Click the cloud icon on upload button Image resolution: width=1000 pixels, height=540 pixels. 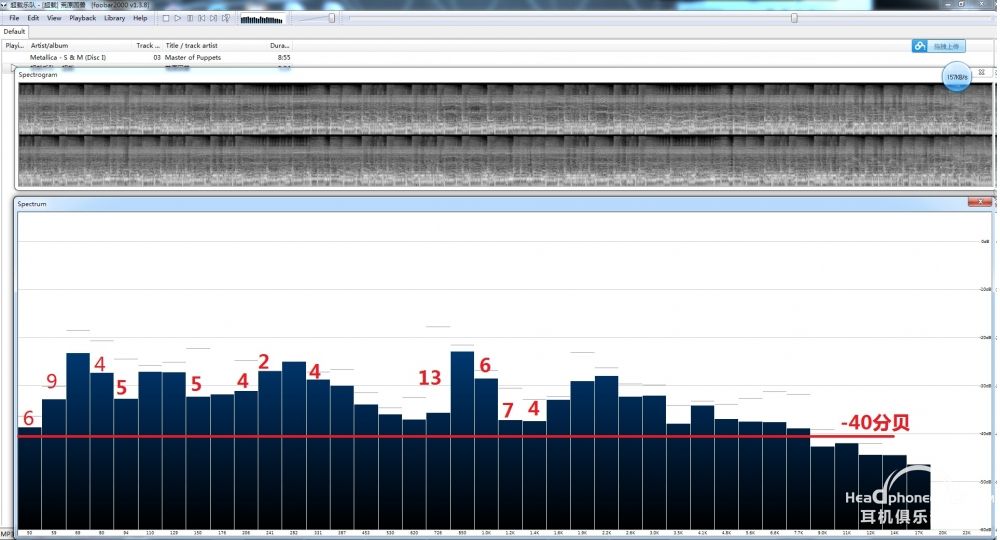(920, 46)
